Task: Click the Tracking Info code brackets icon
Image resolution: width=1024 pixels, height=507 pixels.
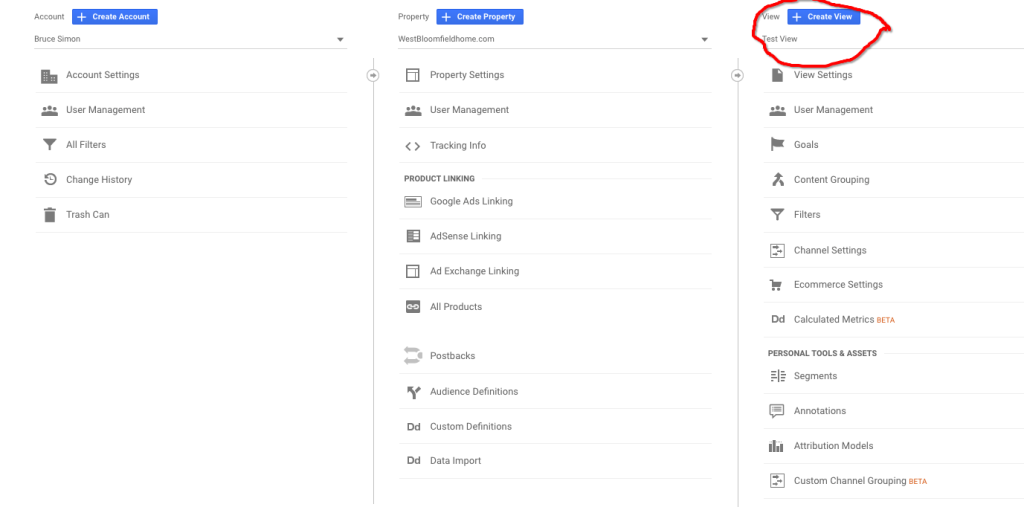Action: point(413,146)
